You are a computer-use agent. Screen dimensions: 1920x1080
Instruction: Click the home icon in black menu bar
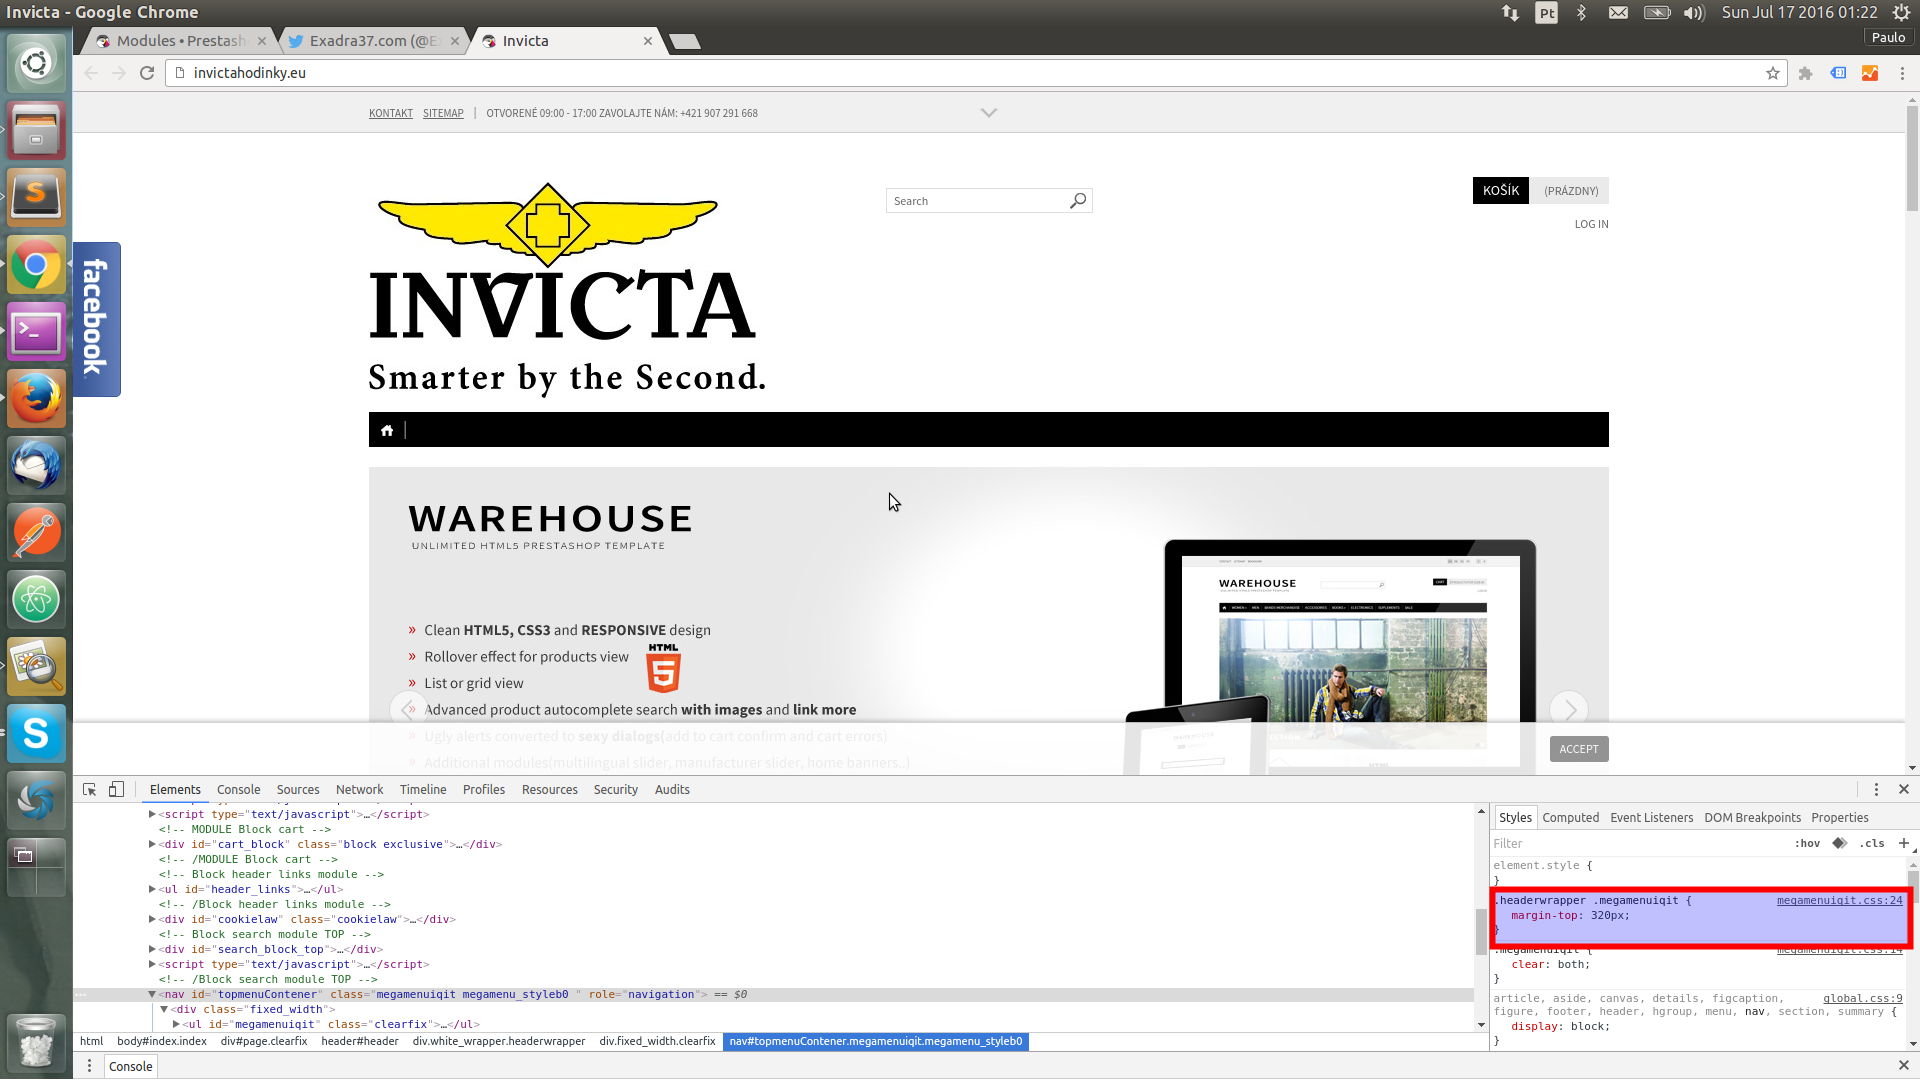(387, 430)
